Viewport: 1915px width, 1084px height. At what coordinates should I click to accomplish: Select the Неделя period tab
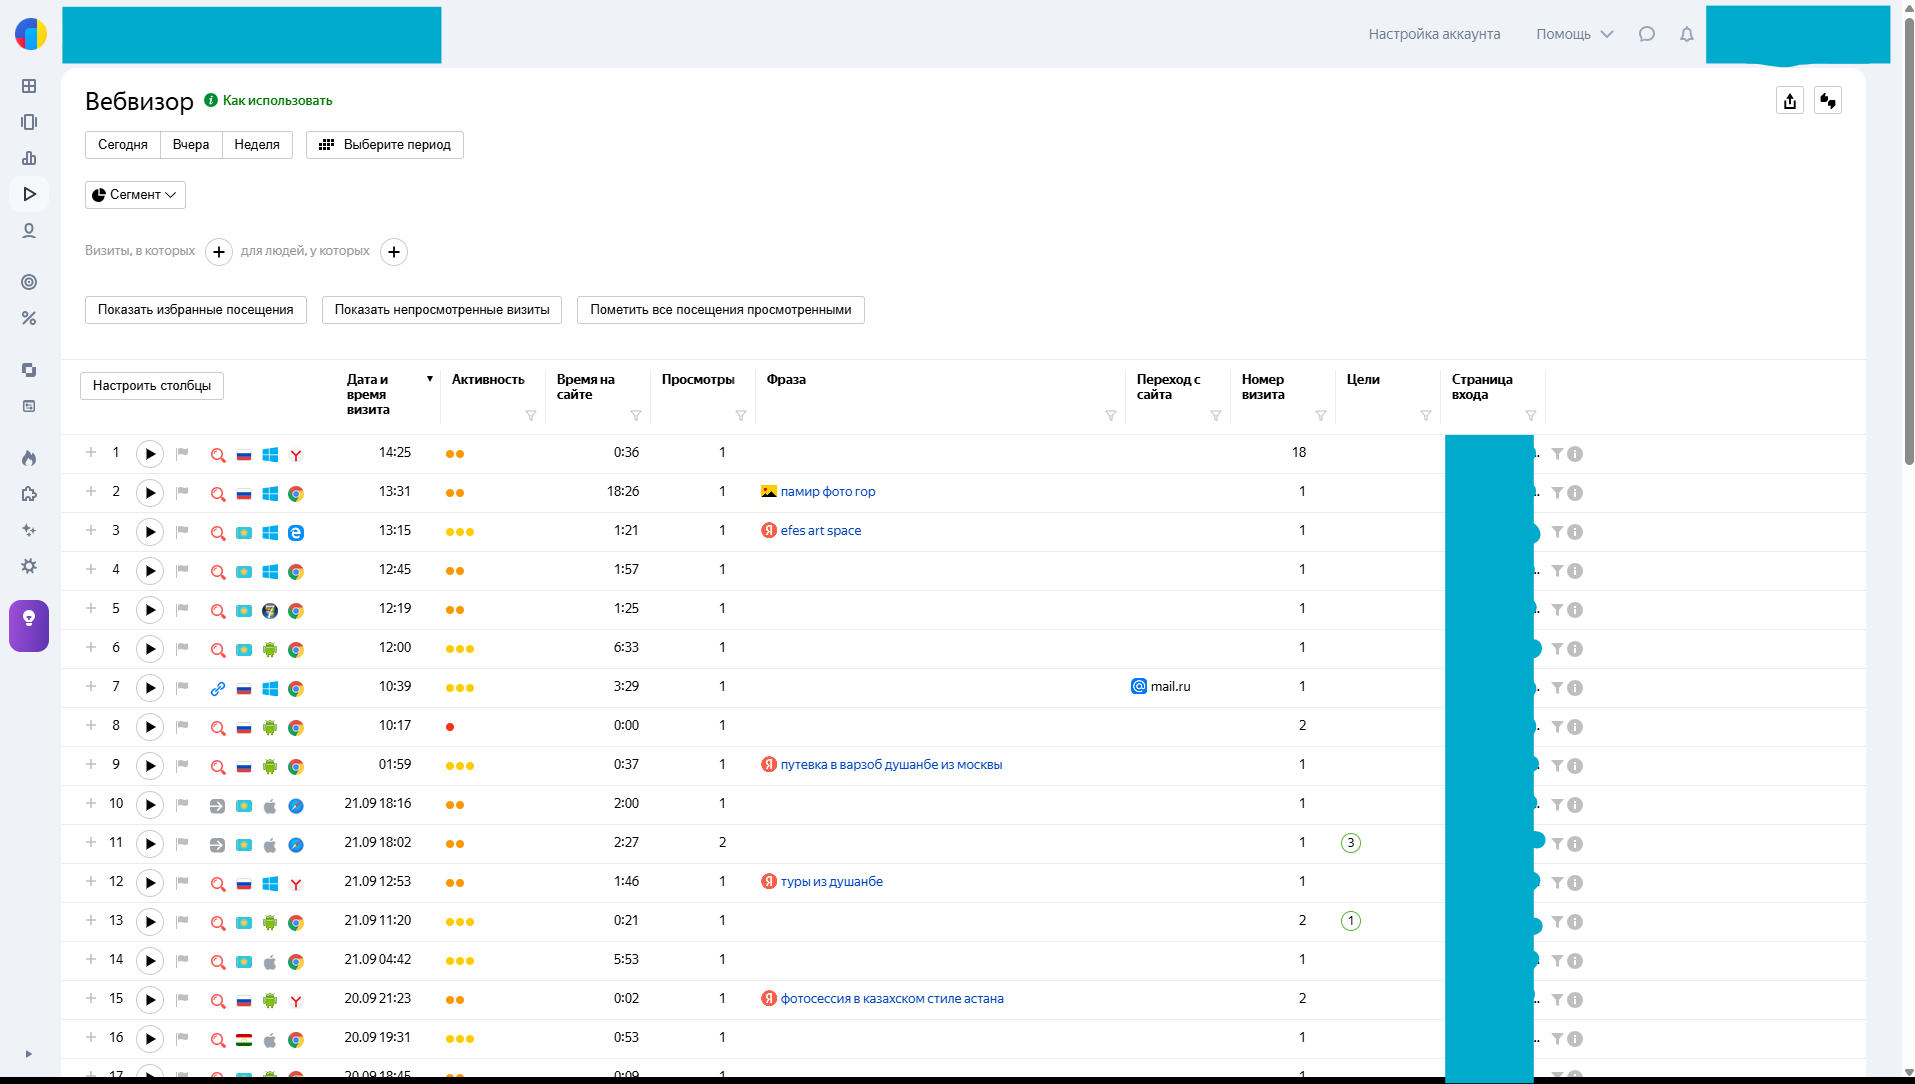257,145
